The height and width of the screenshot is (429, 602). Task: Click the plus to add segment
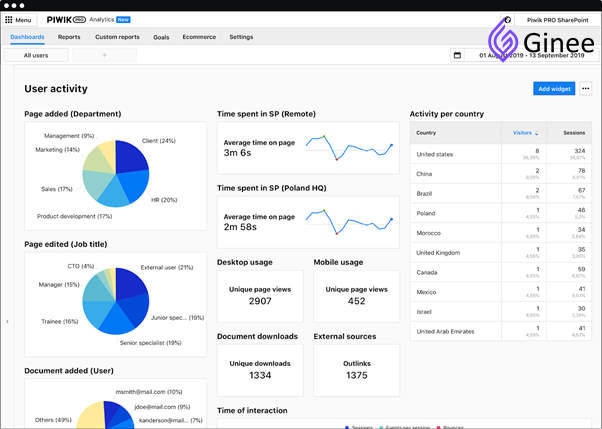(x=104, y=55)
